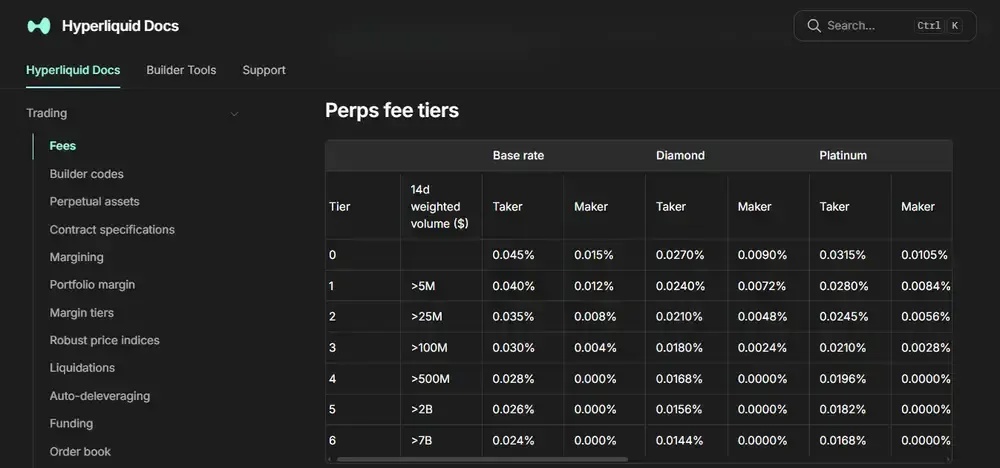Go to Builder codes page
Screen dimensions: 1000x468
[x=87, y=174]
